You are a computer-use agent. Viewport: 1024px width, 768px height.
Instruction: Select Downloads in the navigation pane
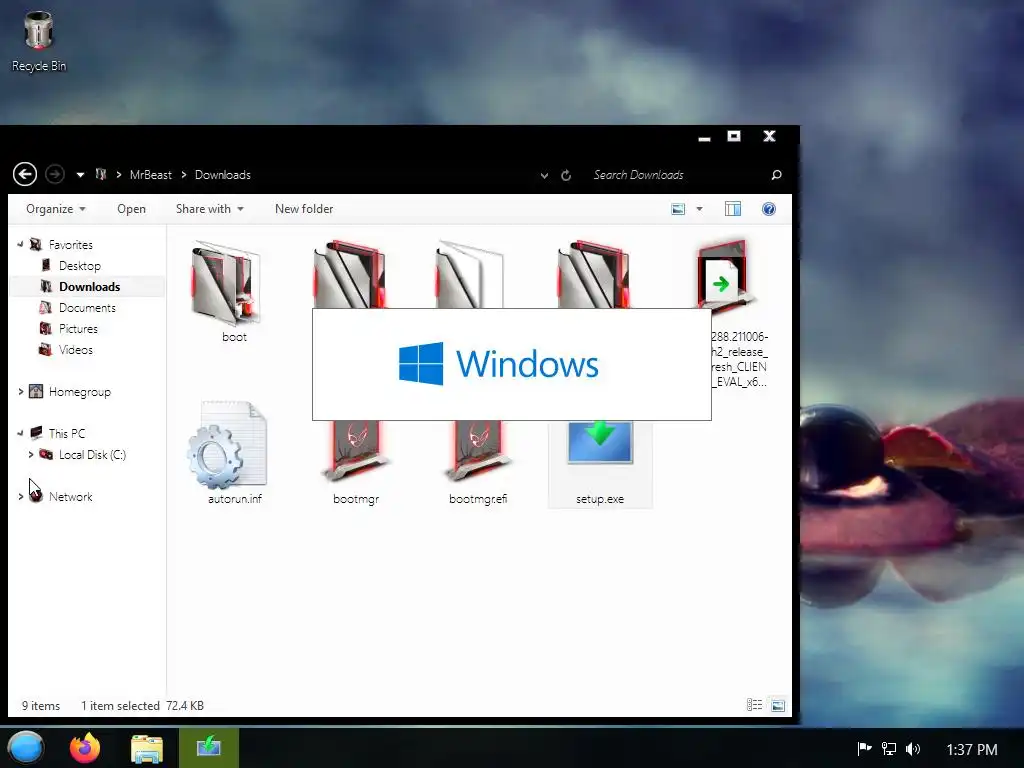89,287
